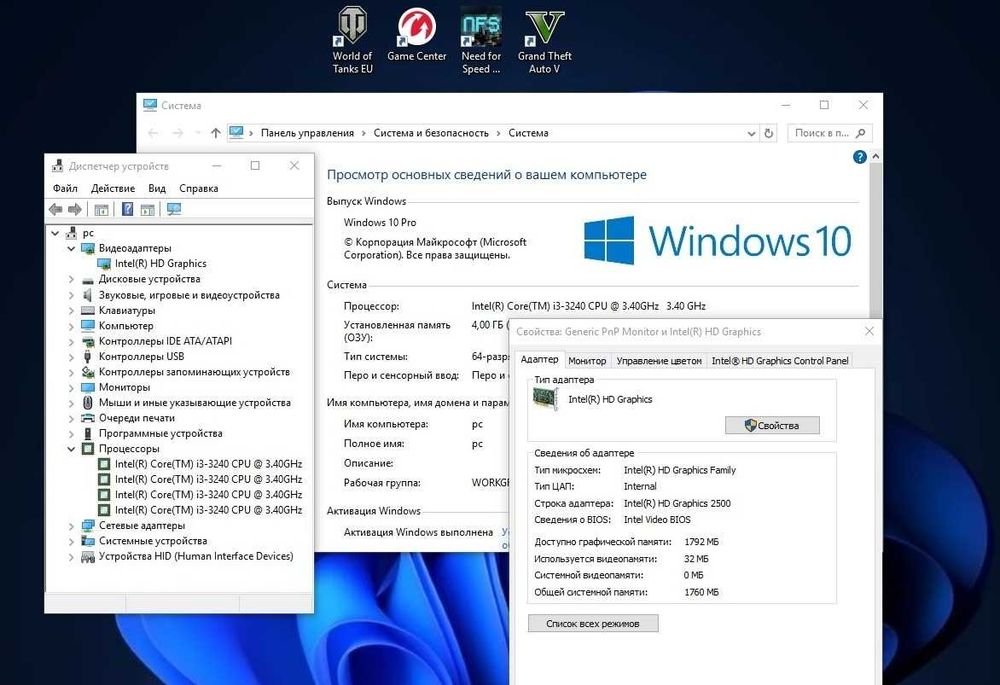Viewport: 1000px width, 685px height.
Task: Open the Вид menu
Action: 157,188
